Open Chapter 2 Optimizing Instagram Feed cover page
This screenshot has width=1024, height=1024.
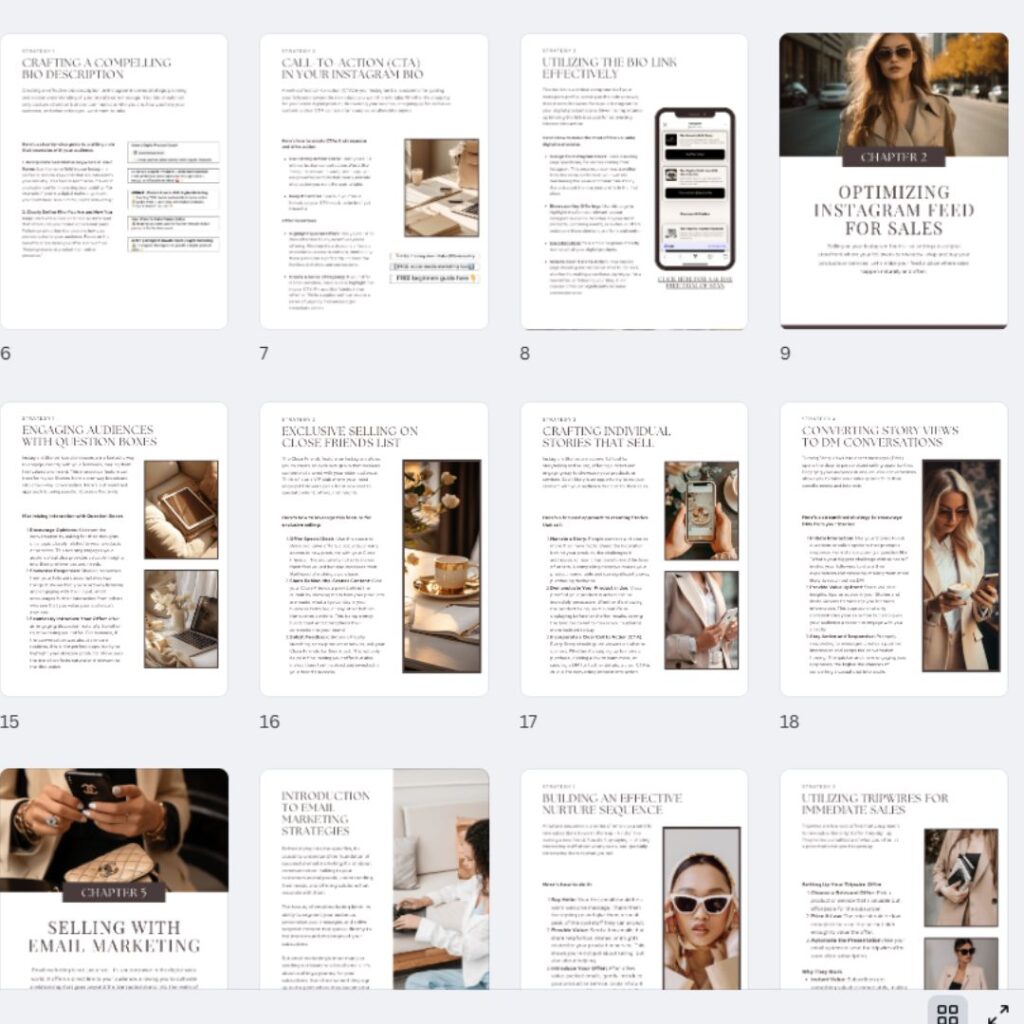click(x=894, y=181)
